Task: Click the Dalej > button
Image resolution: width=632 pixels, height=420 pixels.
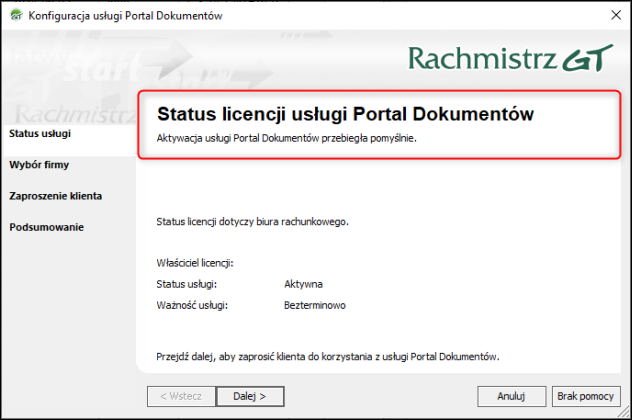Action: tap(250, 396)
